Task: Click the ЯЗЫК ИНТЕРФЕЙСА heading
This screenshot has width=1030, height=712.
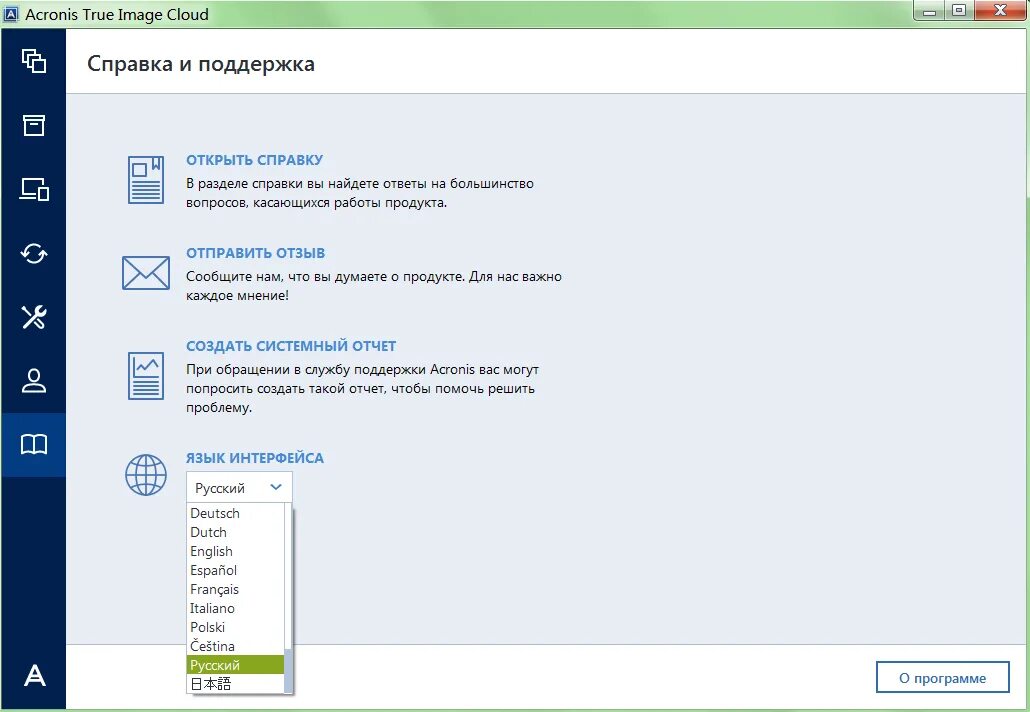Action: coord(255,458)
